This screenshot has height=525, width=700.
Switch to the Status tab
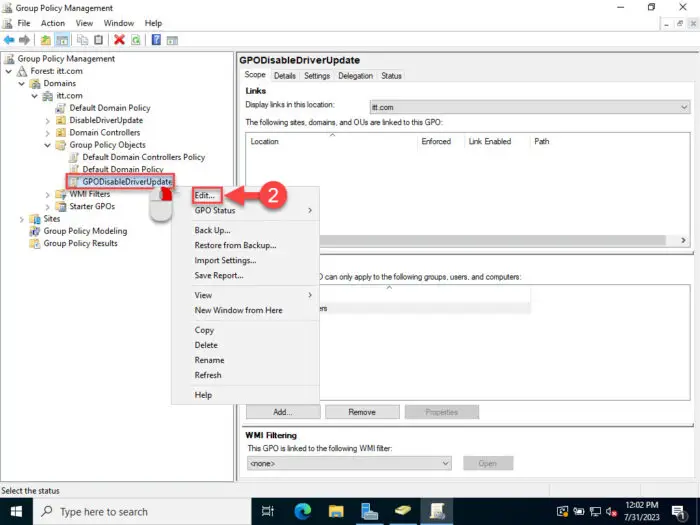point(392,76)
